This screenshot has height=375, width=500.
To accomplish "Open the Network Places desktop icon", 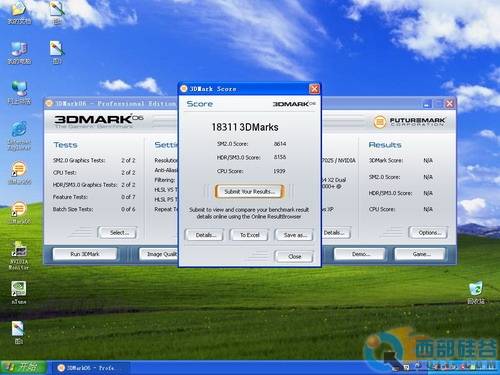I will 19,93.
